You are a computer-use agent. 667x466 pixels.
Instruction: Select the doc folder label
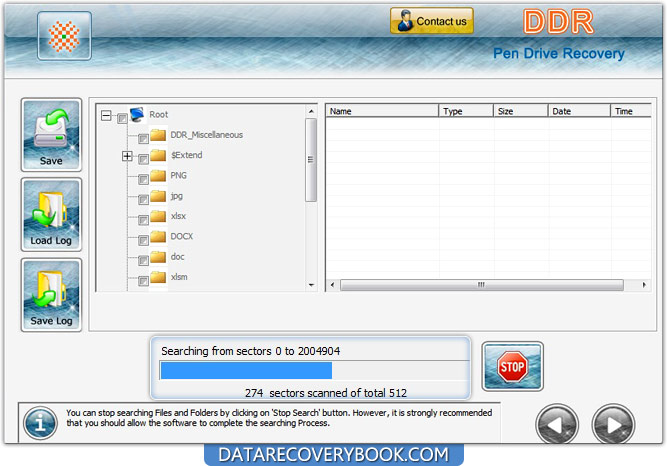pos(177,257)
